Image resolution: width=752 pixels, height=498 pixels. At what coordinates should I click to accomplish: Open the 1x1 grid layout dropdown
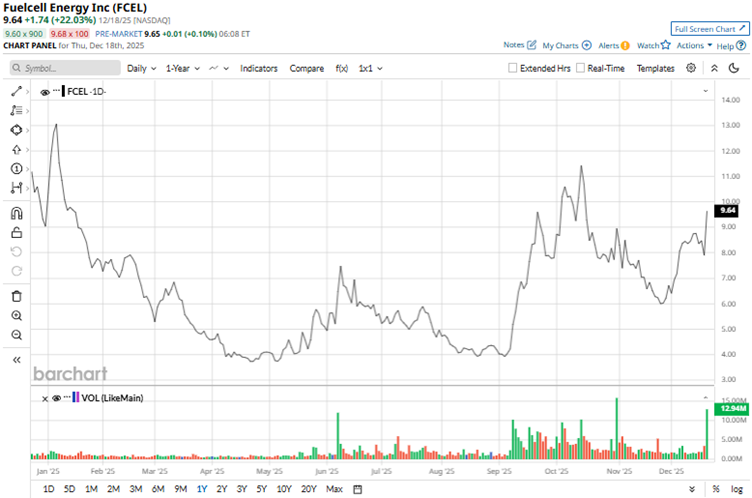coord(370,68)
